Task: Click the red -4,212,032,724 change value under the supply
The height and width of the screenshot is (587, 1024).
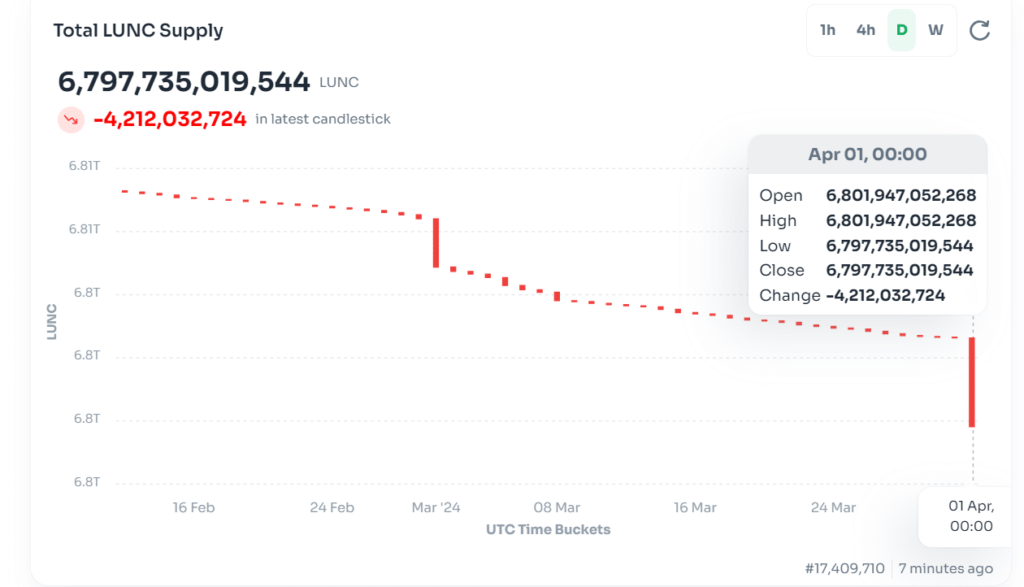Action: [170, 119]
